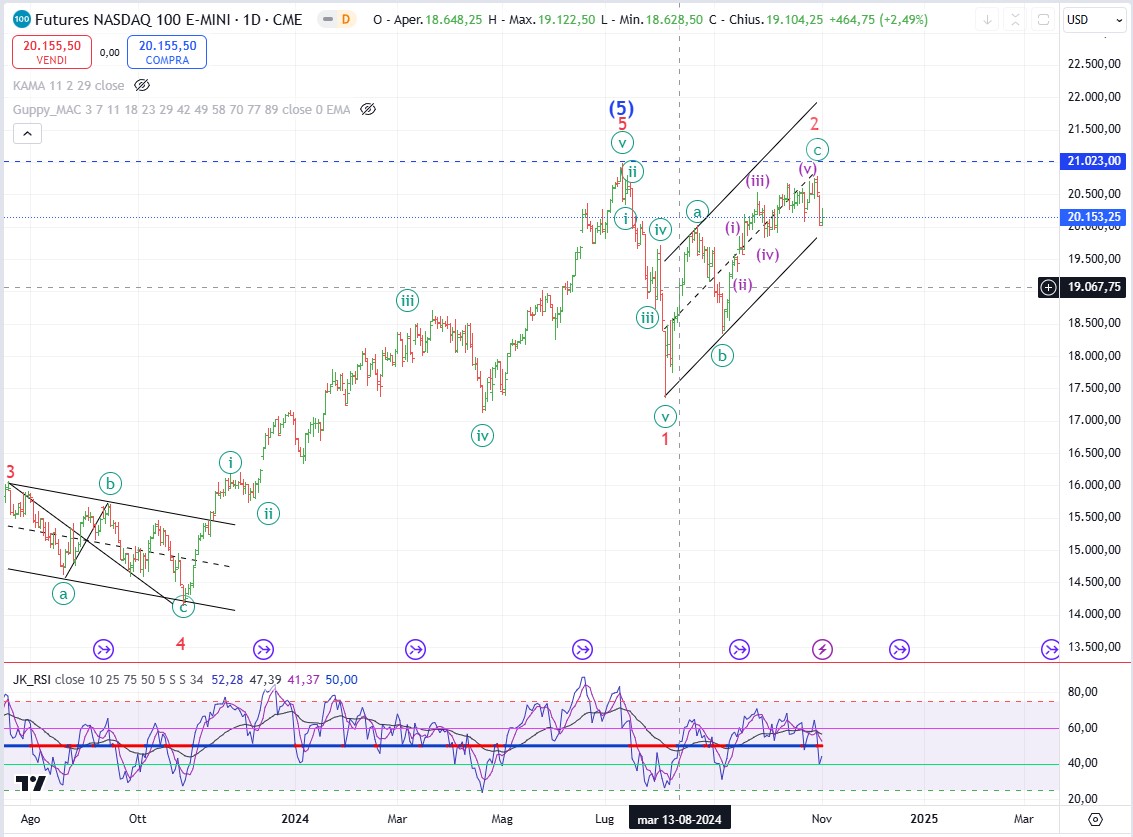The width and height of the screenshot is (1133, 837).
Task: Click the mar 13-08-2024 date label
Action: (x=679, y=819)
